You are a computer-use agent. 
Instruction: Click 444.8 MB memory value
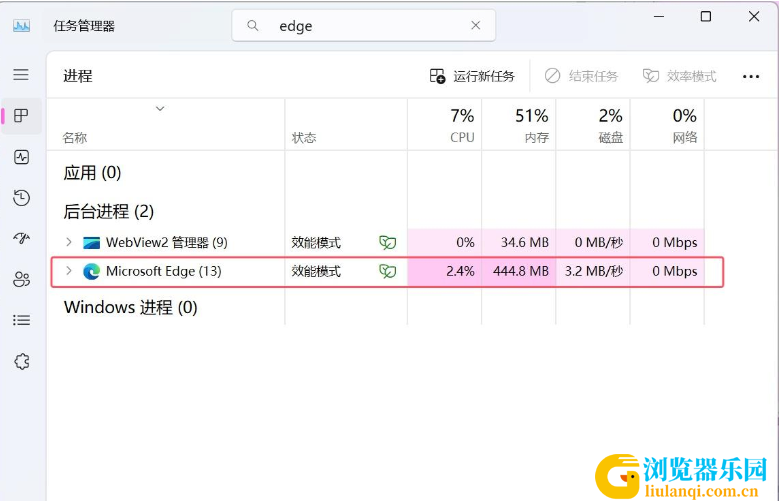[521, 271]
